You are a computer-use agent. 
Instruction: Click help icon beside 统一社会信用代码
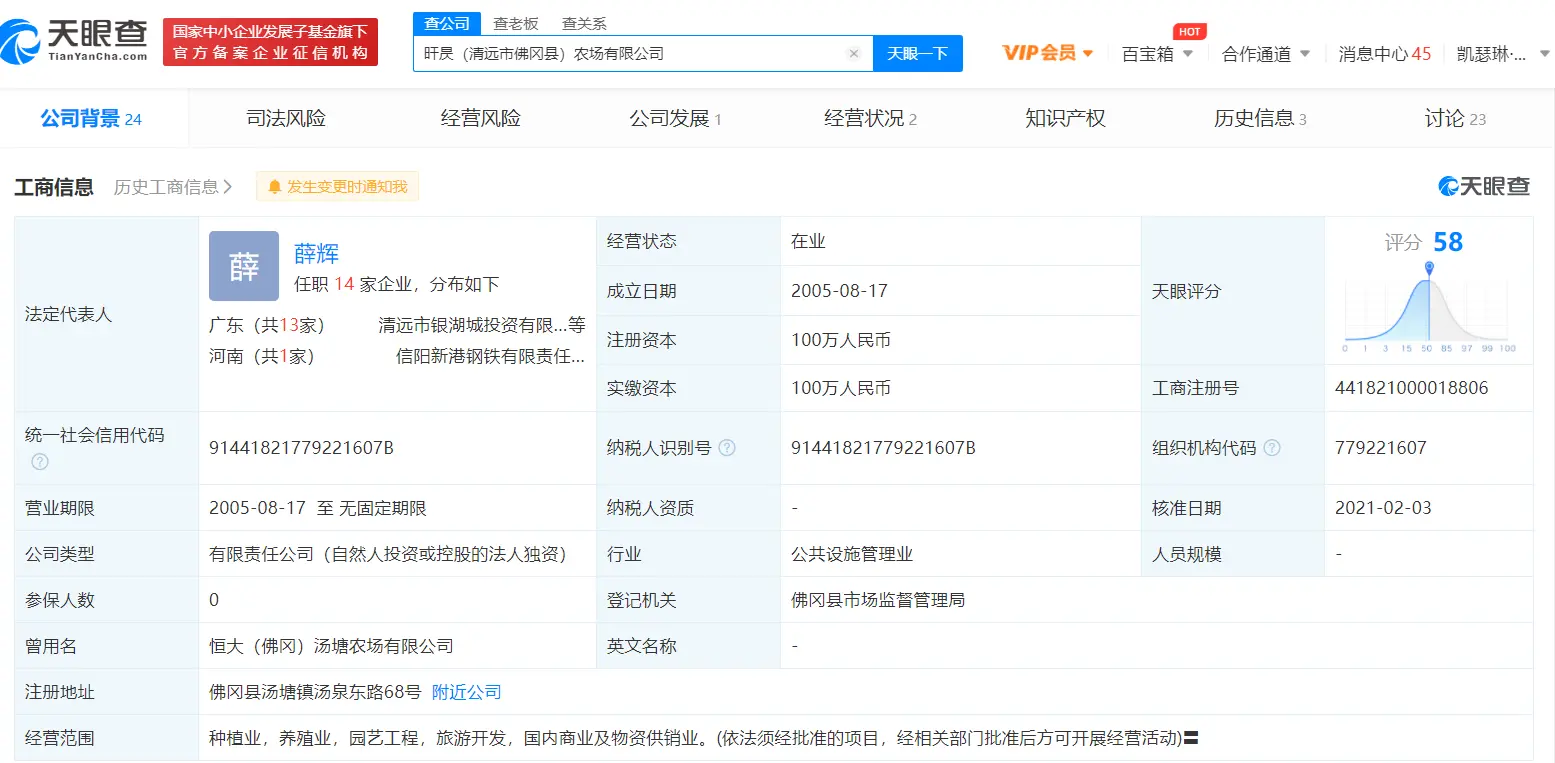click(x=40, y=462)
